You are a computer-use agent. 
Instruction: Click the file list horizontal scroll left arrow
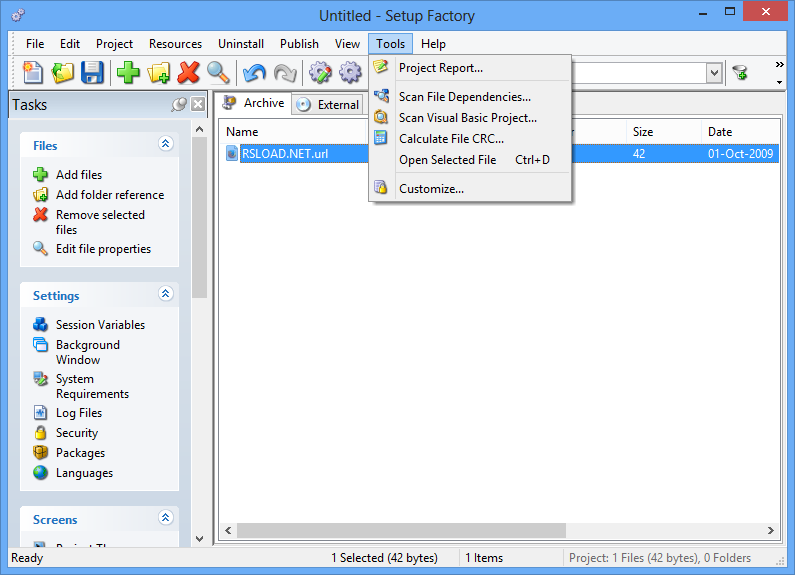pyautogui.click(x=228, y=530)
